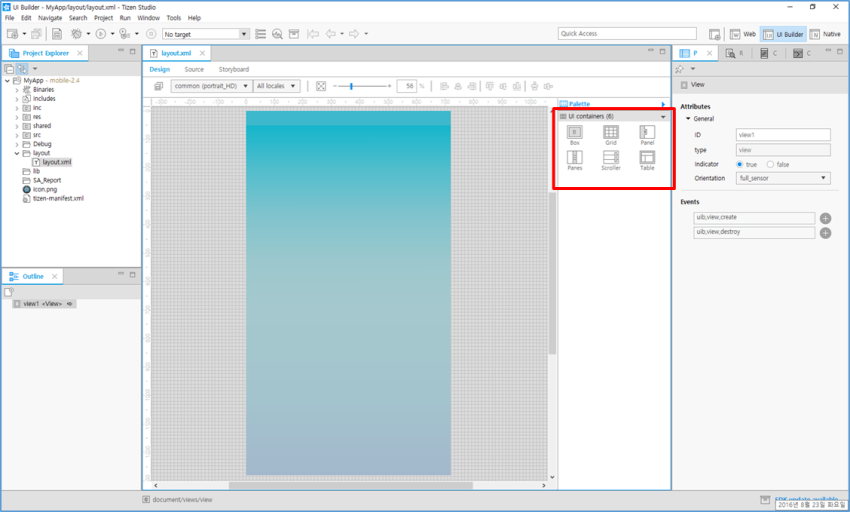Choose the Panel container icon
This screenshot has height=512, width=850.
[x=647, y=133]
